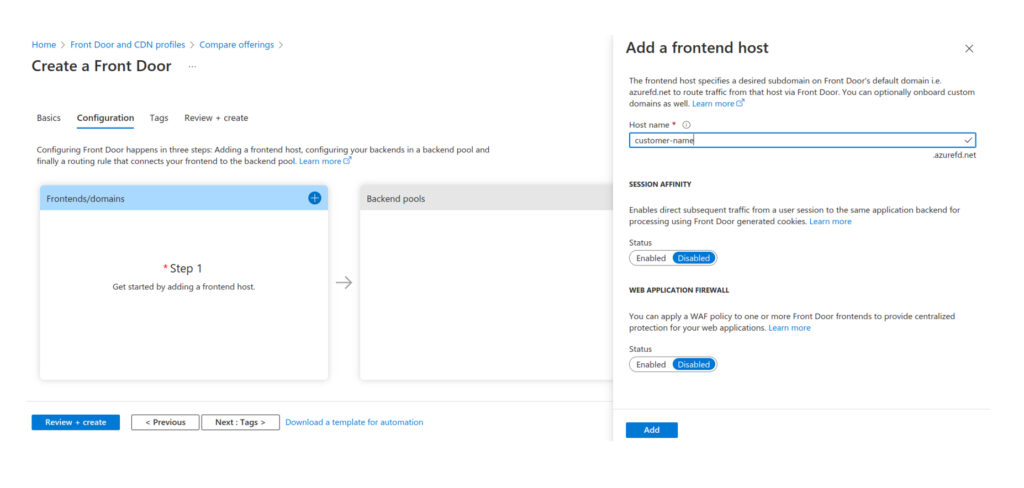
Task: Click the plus icon in Frontends/domains
Action: (314, 198)
